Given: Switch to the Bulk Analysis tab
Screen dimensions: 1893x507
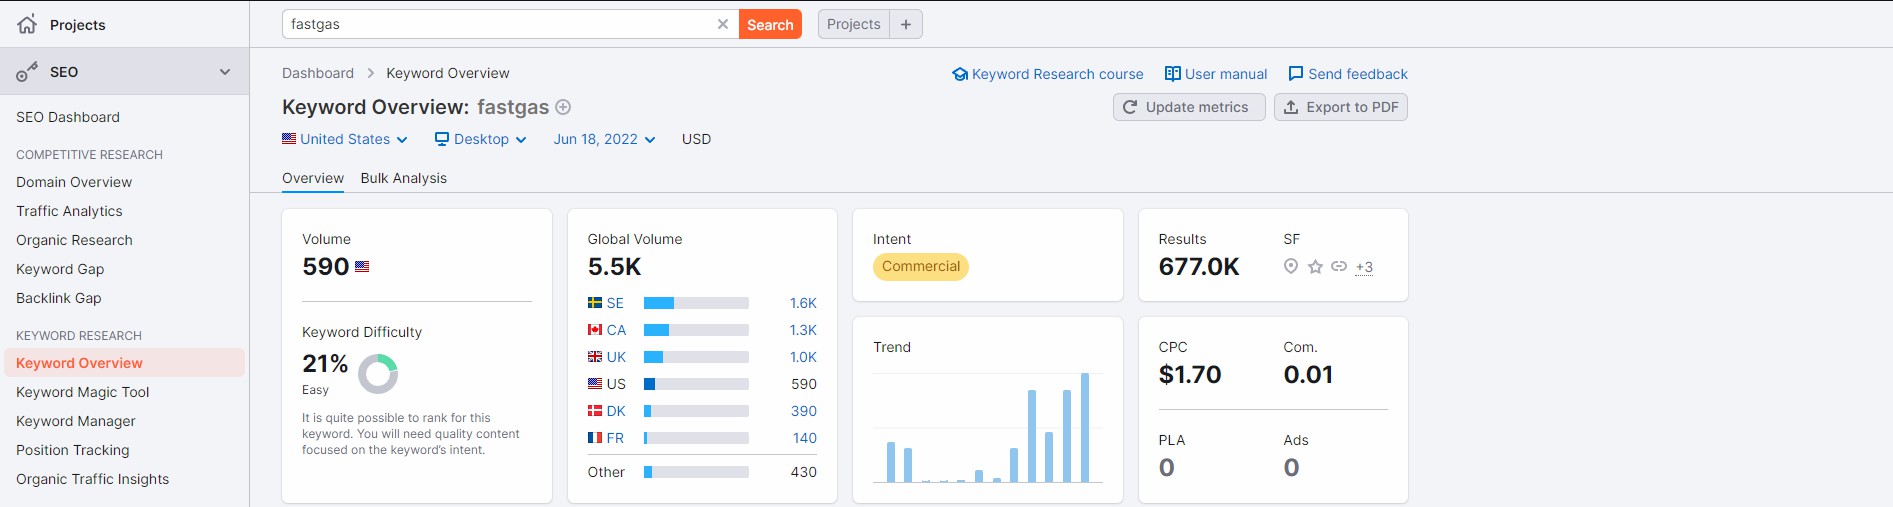Looking at the screenshot, I should click(403, 178).
